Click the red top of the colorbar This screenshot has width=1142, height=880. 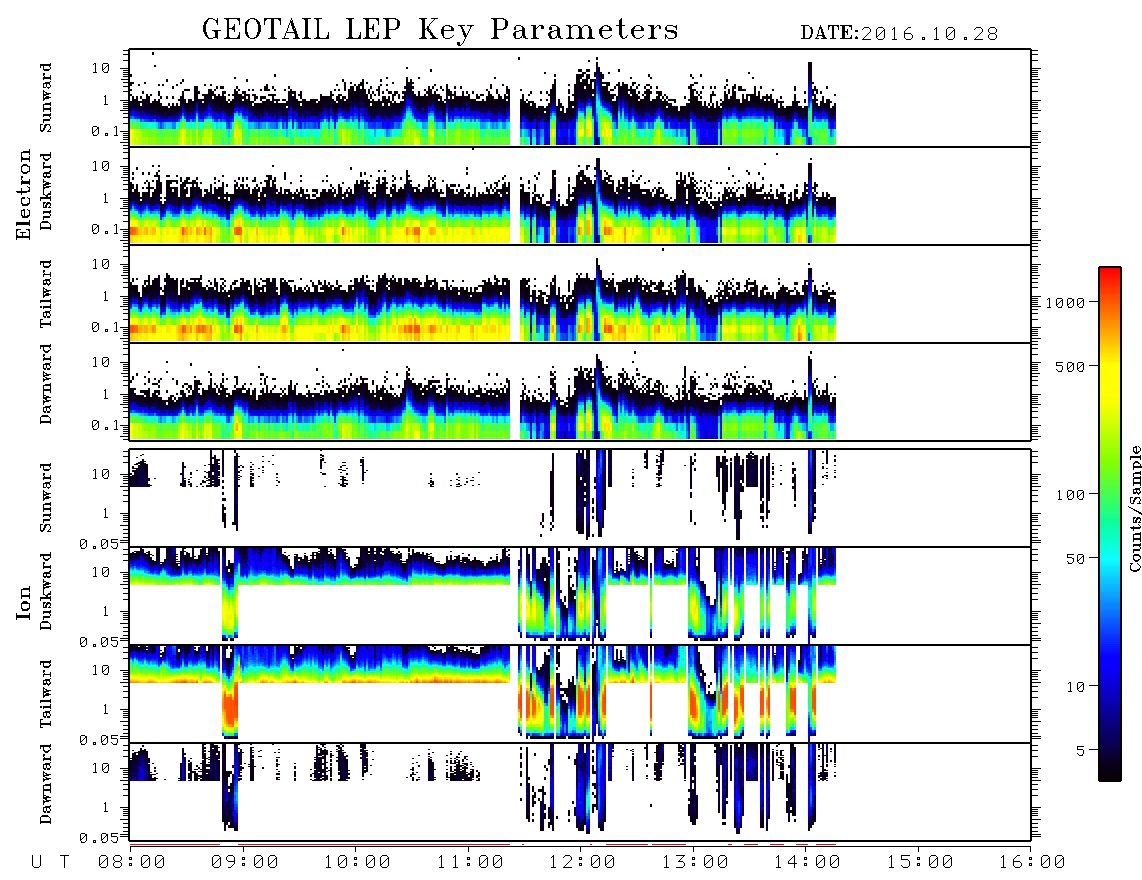pyautogui.click(x=1110, y=277)
